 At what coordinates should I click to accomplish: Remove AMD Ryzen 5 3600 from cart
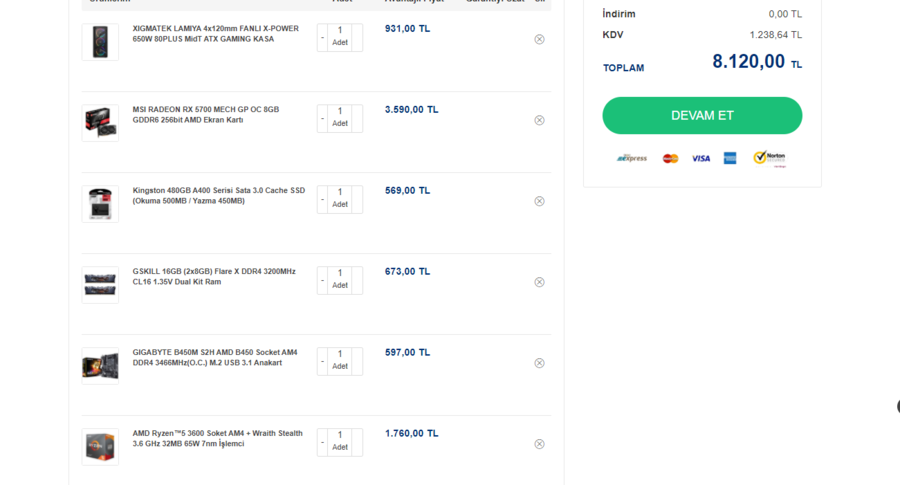point(539,444)
